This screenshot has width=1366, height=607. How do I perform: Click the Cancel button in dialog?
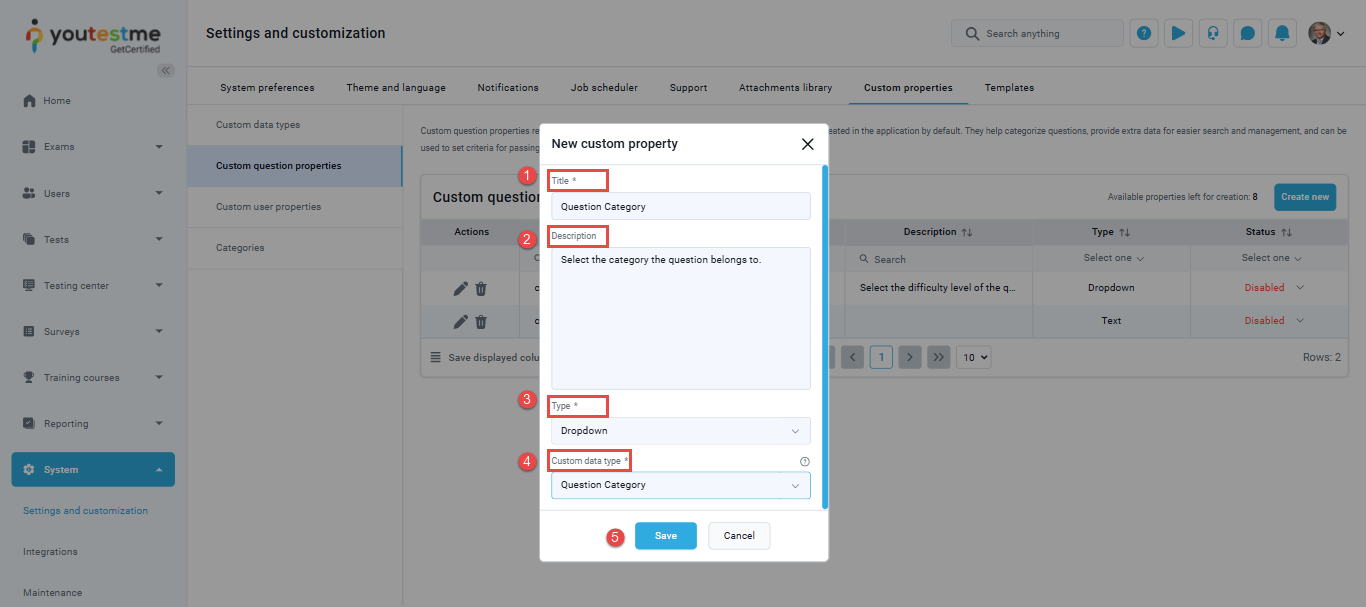tap(739, 536)
